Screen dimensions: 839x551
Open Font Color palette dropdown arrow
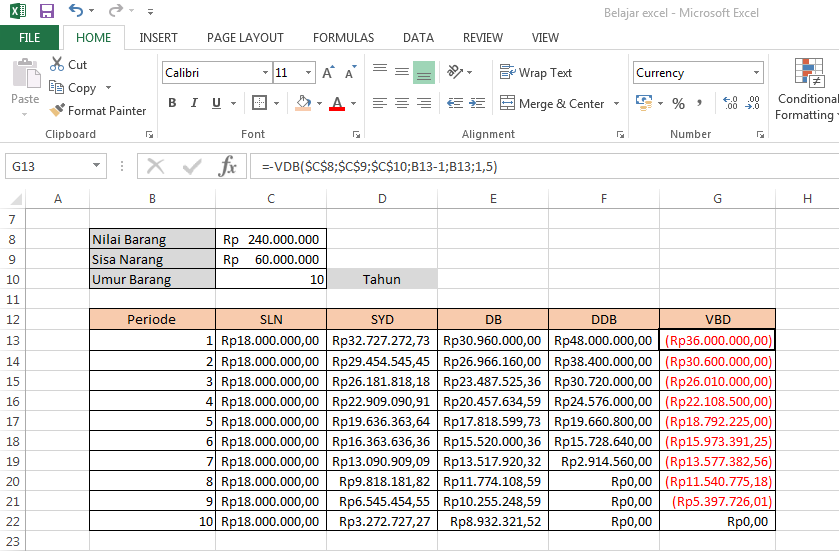pos(353,103)
